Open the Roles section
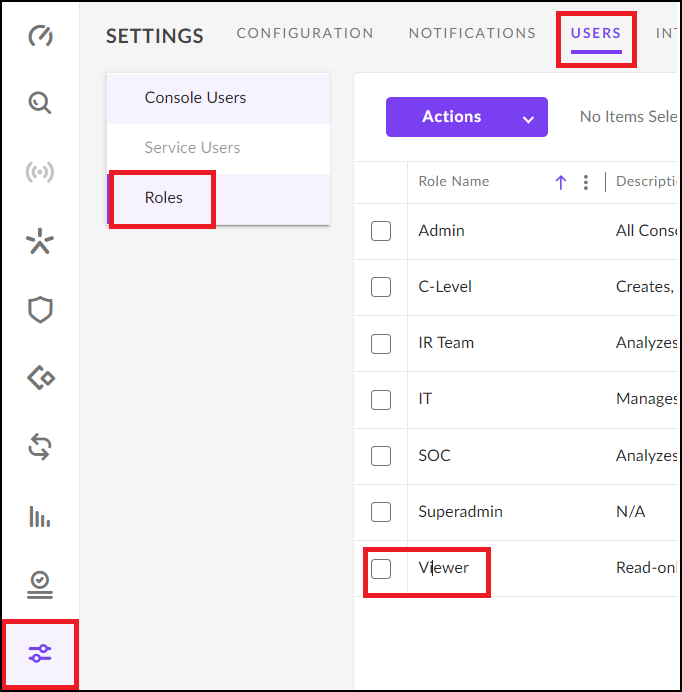Image resolution: width=682 pixels, height=692 pixels. pyautogui.click(x=164, y=198)
